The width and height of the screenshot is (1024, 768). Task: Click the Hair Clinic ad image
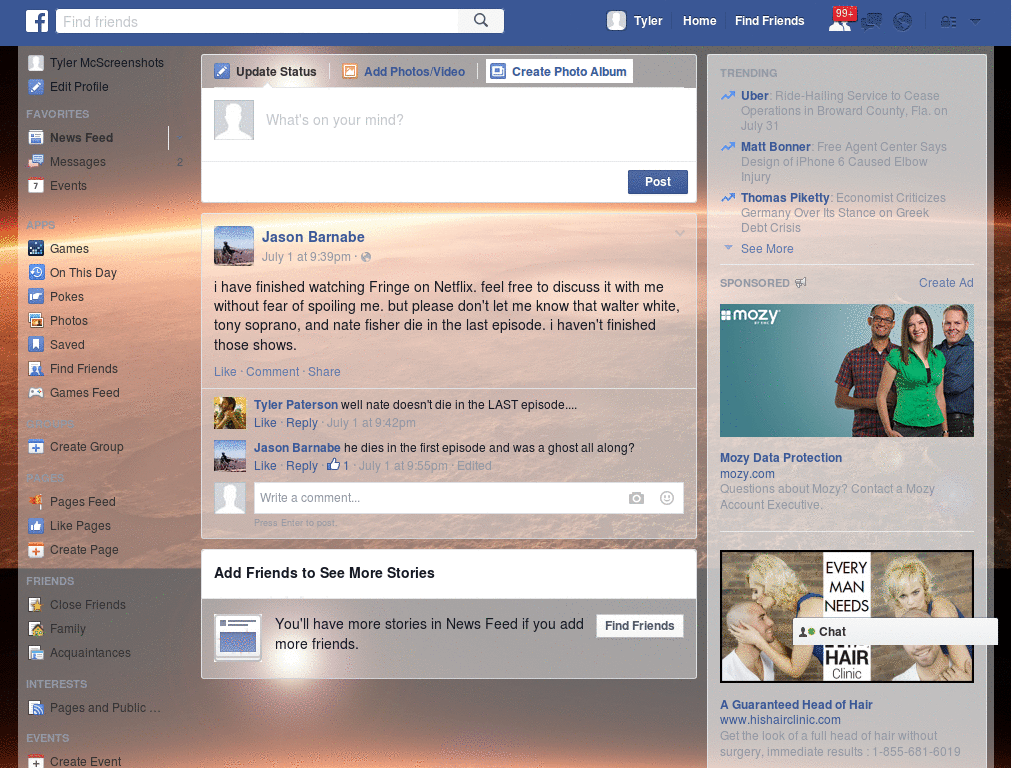846,616
